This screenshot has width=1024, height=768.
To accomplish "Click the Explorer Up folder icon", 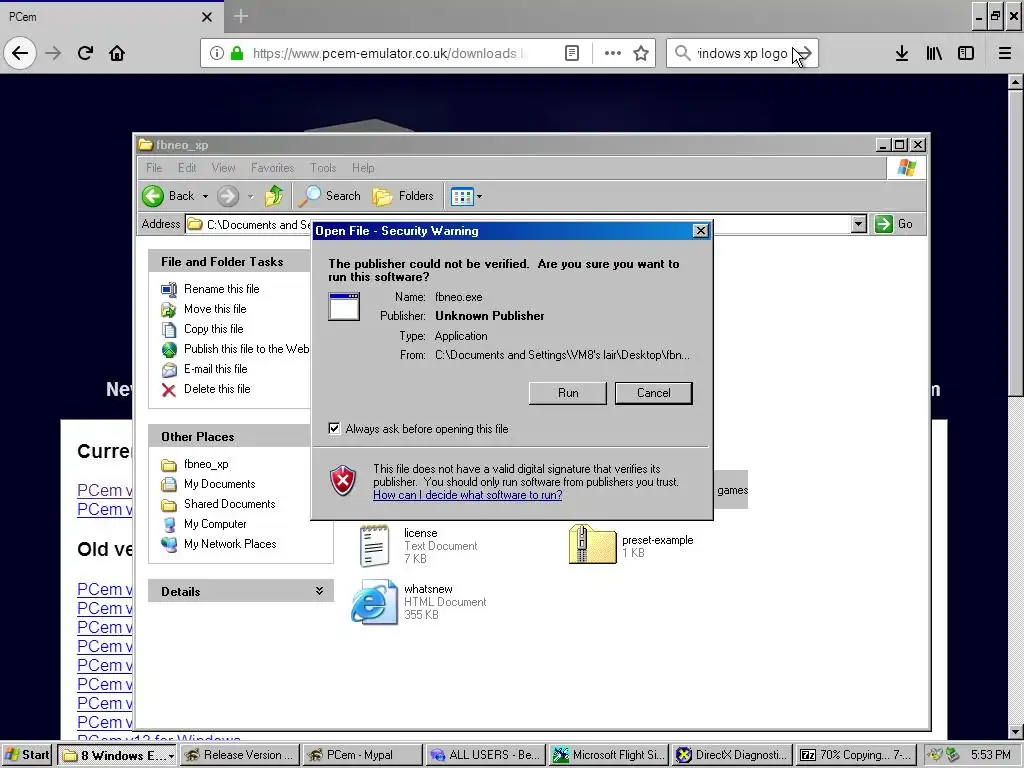I will coord(274,196).
